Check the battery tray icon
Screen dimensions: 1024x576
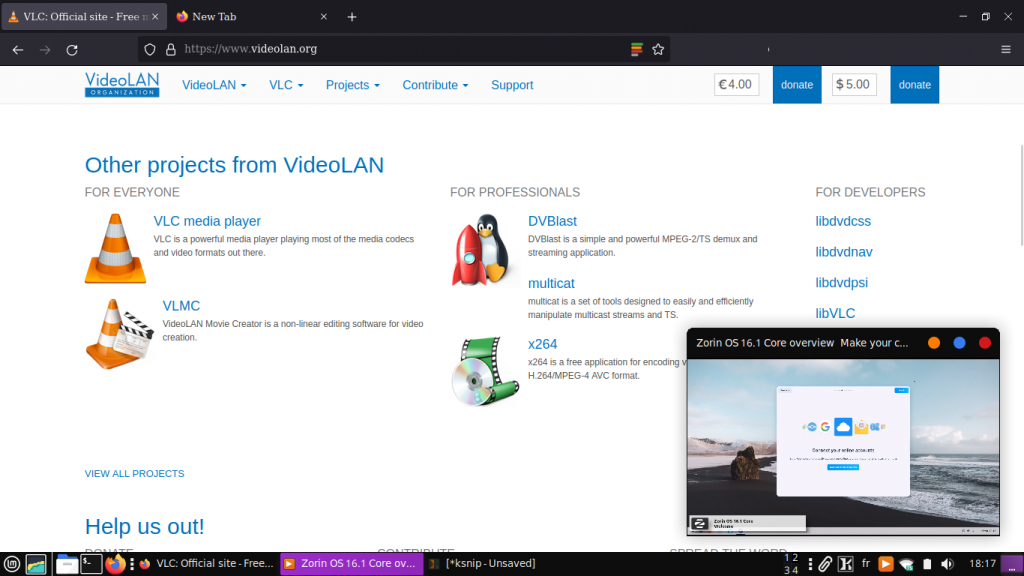927,564
